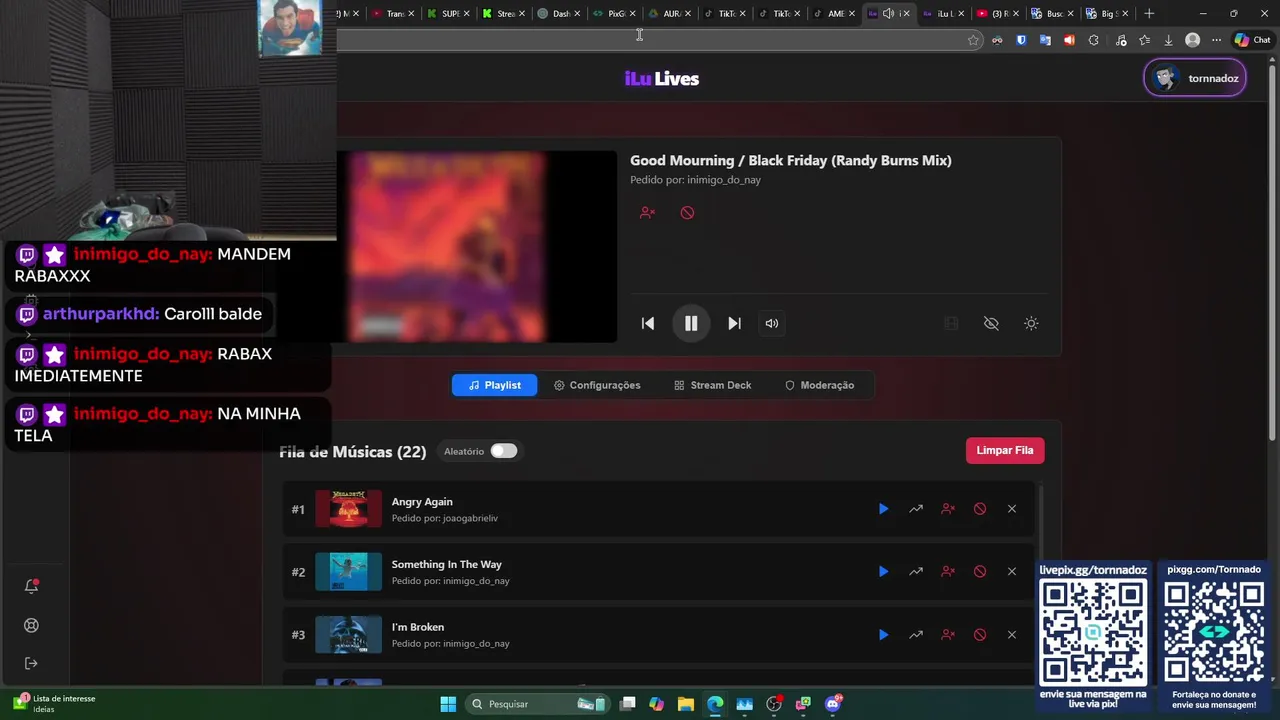Open the Playlist tab
This screenshot has height=720, width=1280.
pos(494,385)
